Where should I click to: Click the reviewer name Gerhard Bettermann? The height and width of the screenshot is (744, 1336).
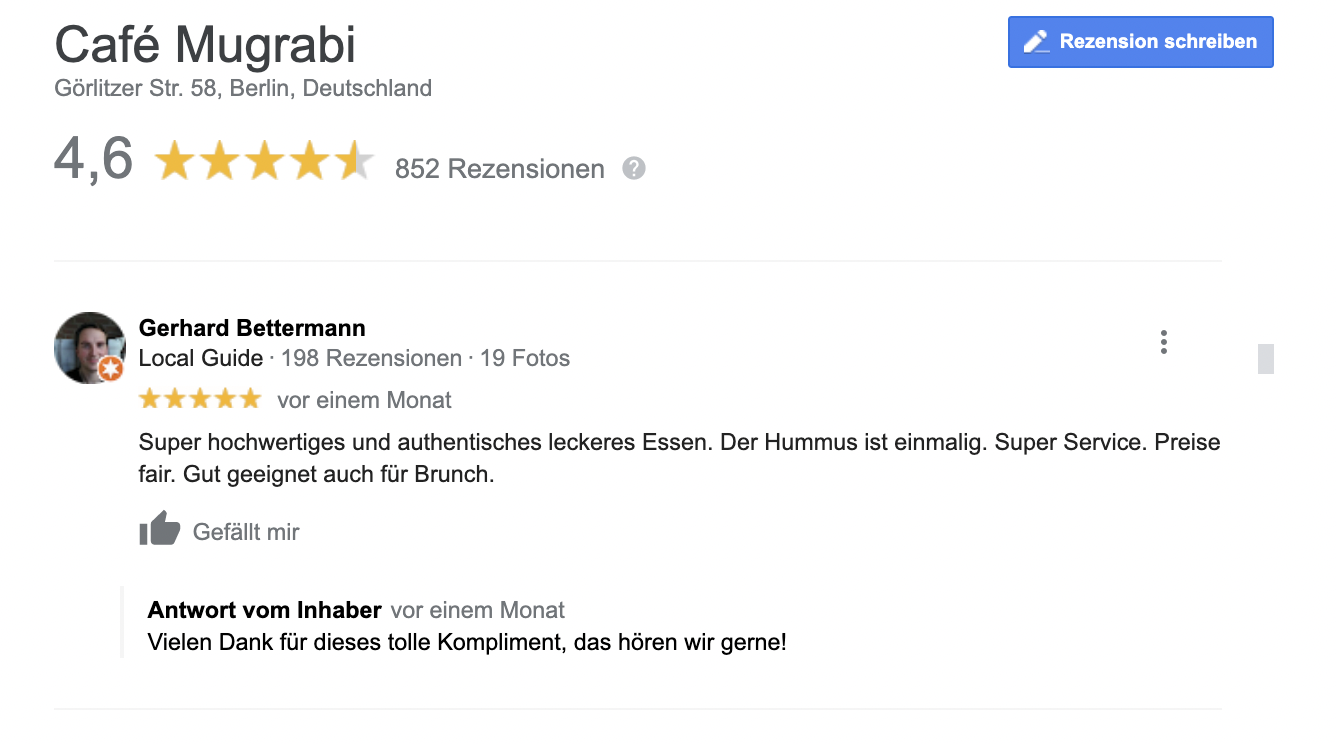tap(251, 327)
